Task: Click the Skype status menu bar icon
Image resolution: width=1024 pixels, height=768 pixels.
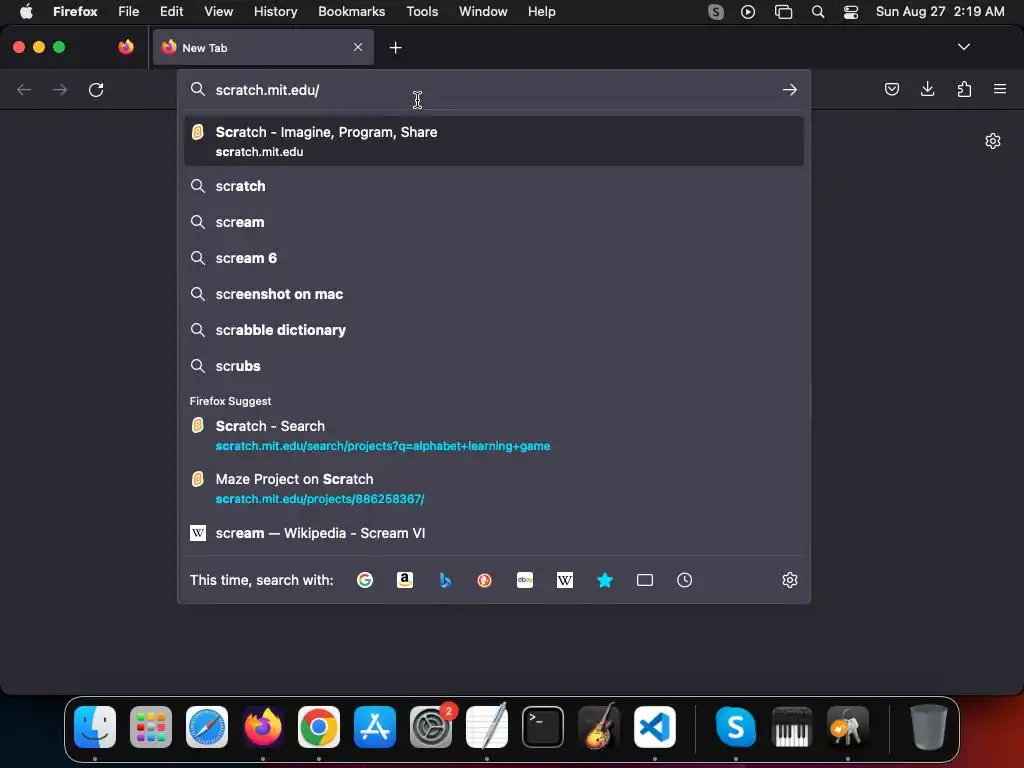Action: tap(716, 12)
